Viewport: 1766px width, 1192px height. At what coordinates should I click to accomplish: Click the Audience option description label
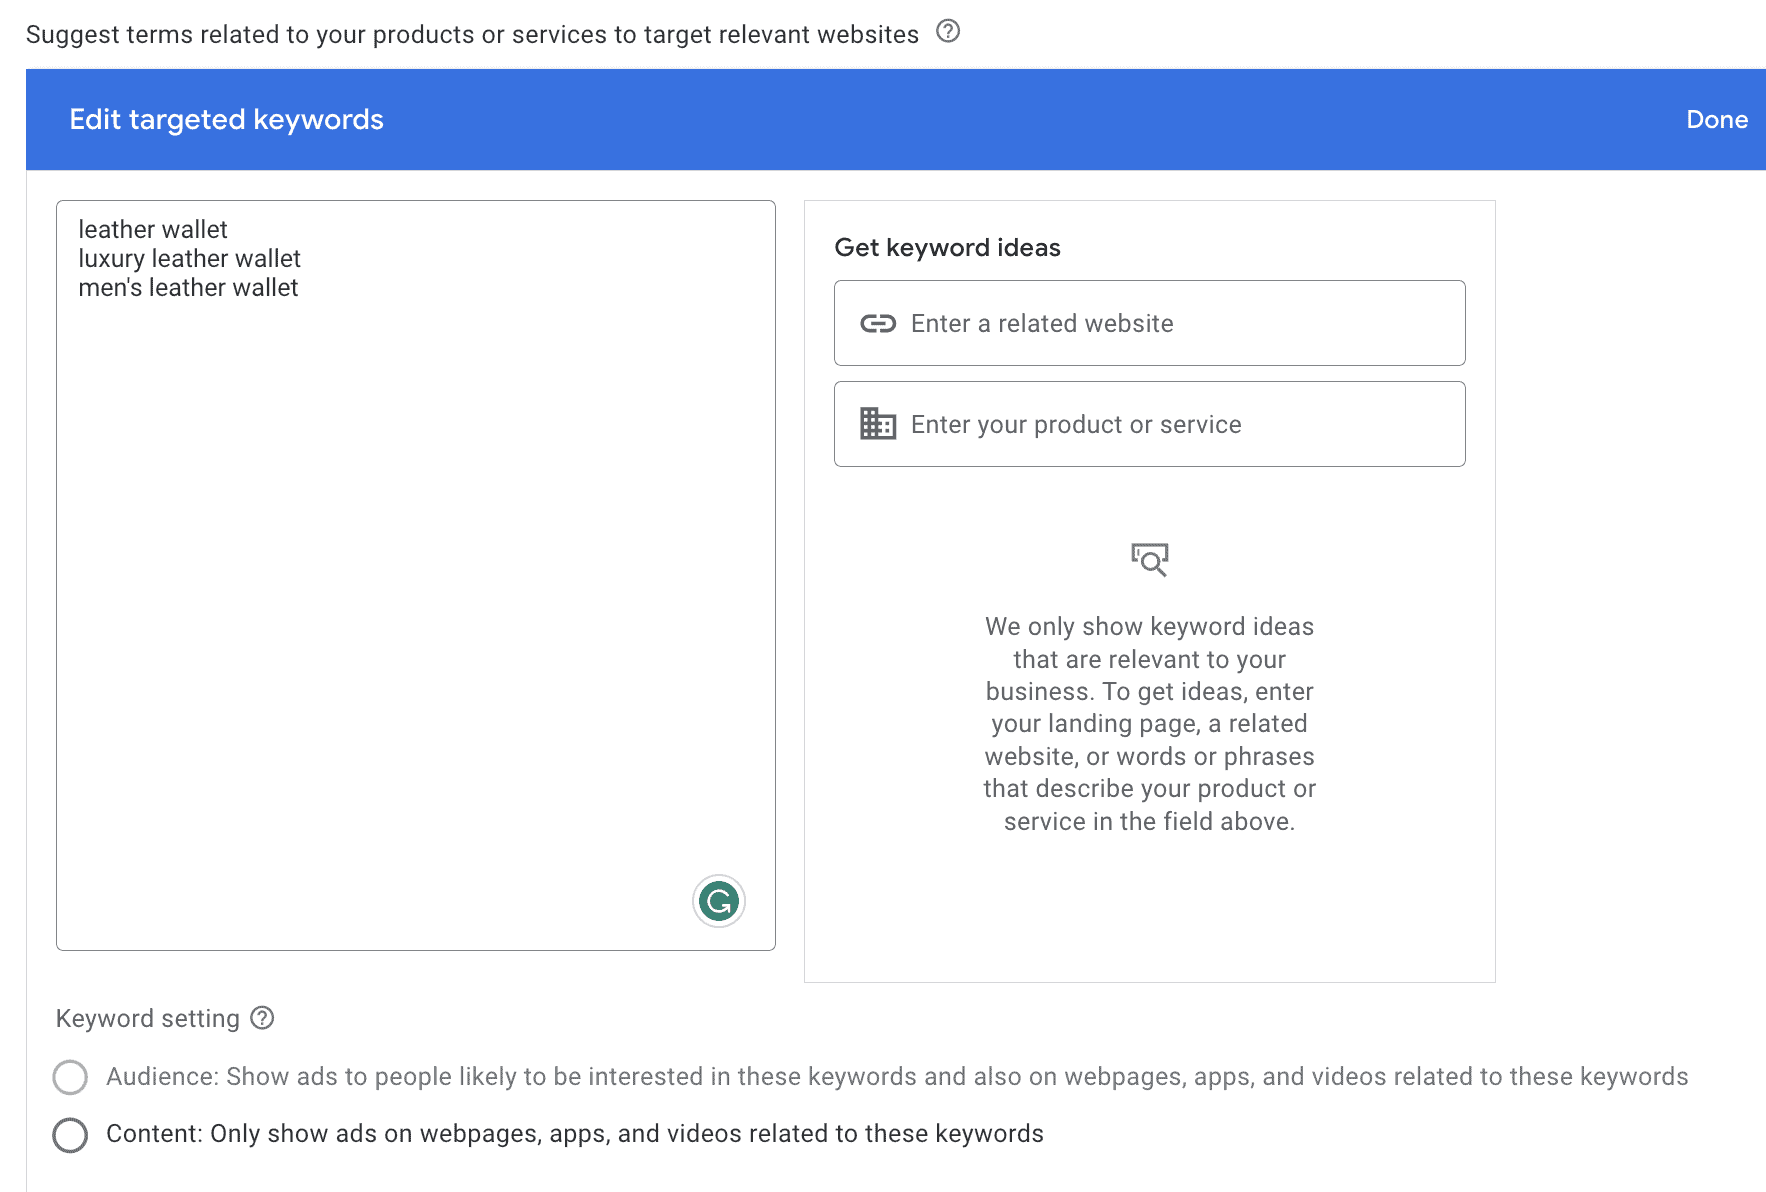coord(896,1077)
